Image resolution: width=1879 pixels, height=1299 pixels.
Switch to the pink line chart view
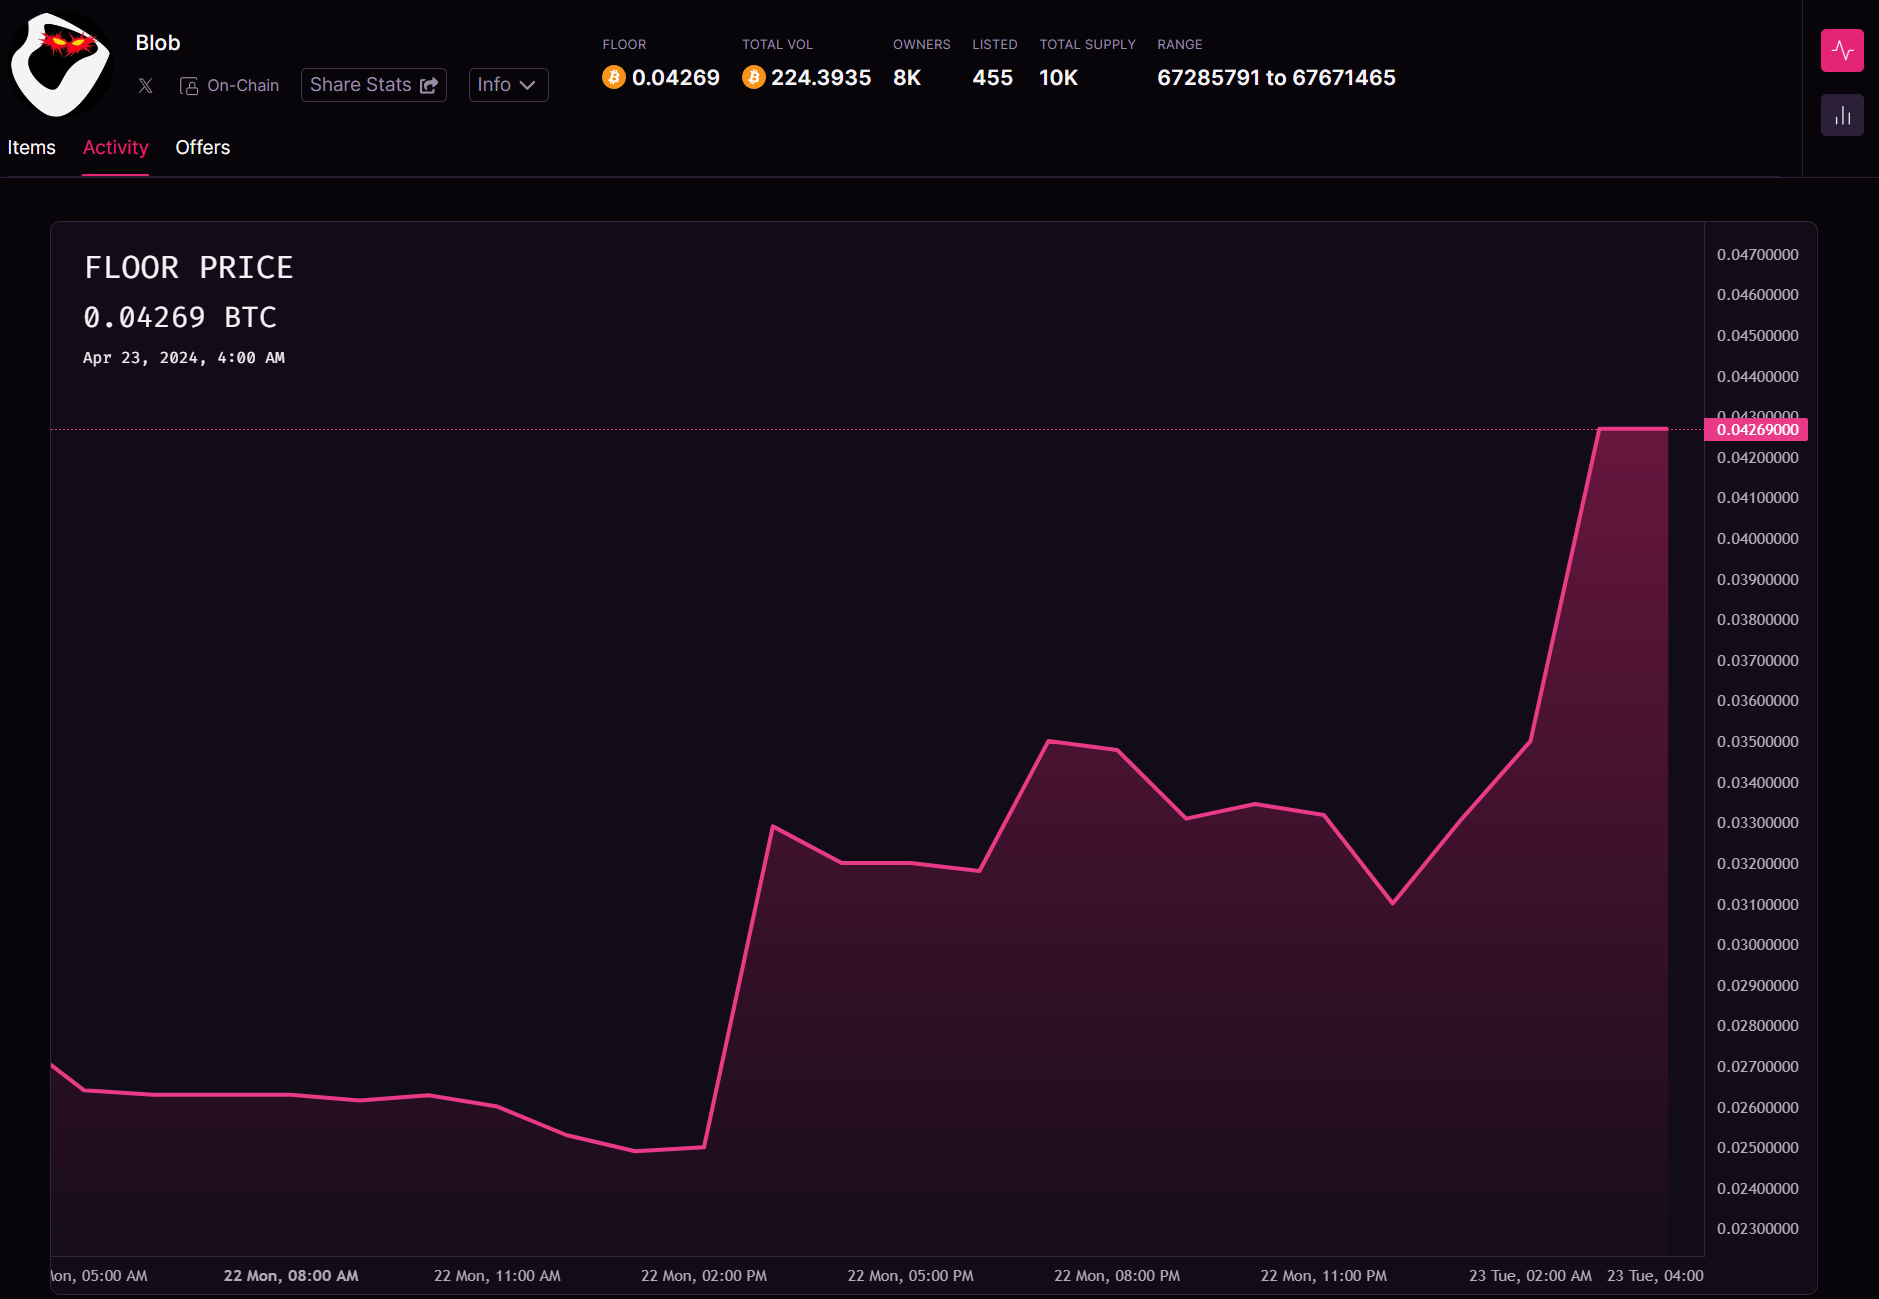tap(1841, 51)
